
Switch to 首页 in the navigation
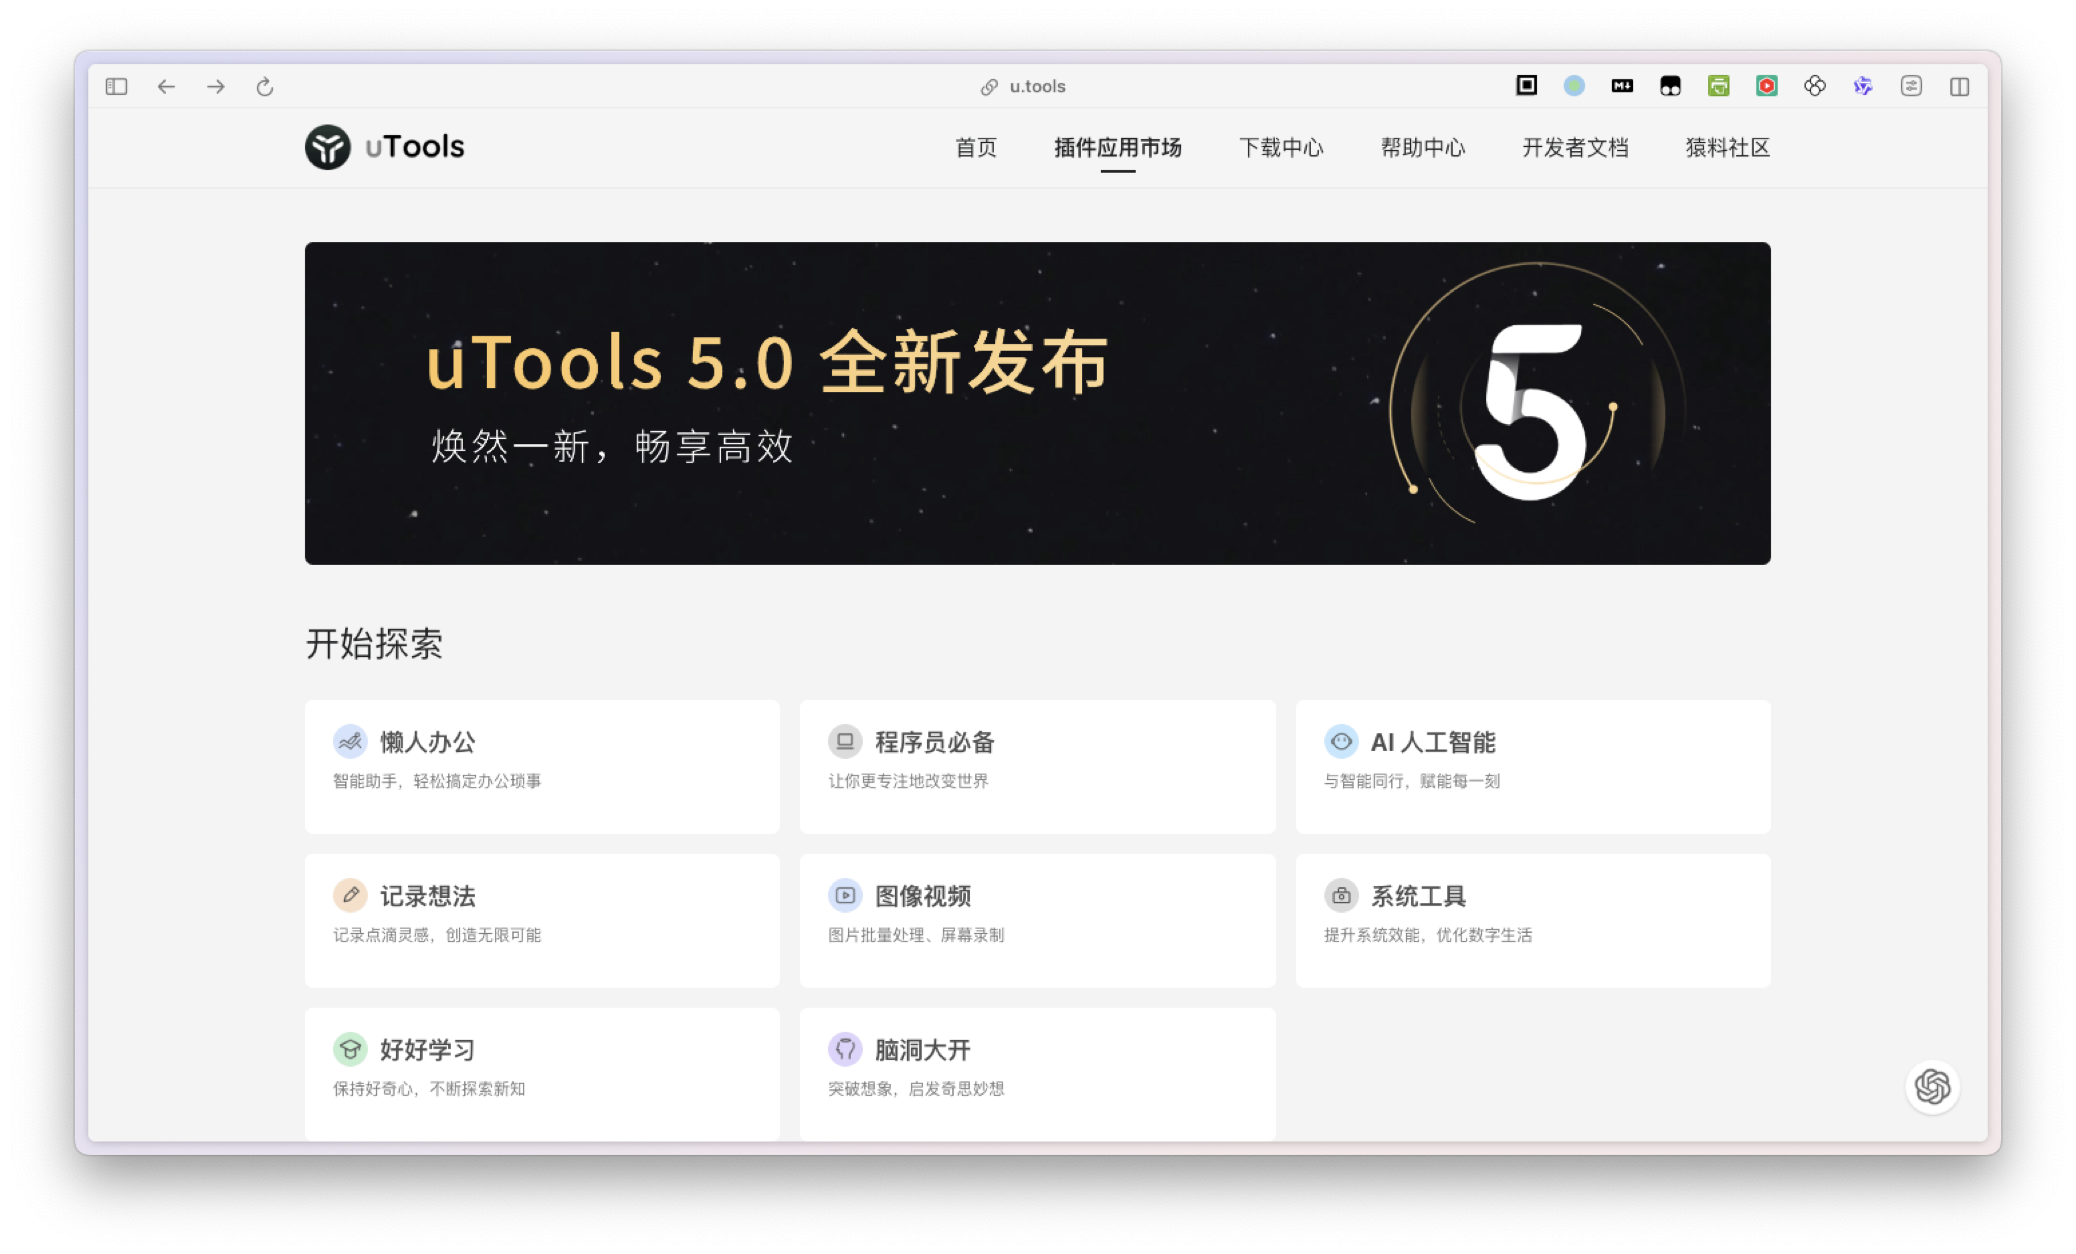(975, 148)
